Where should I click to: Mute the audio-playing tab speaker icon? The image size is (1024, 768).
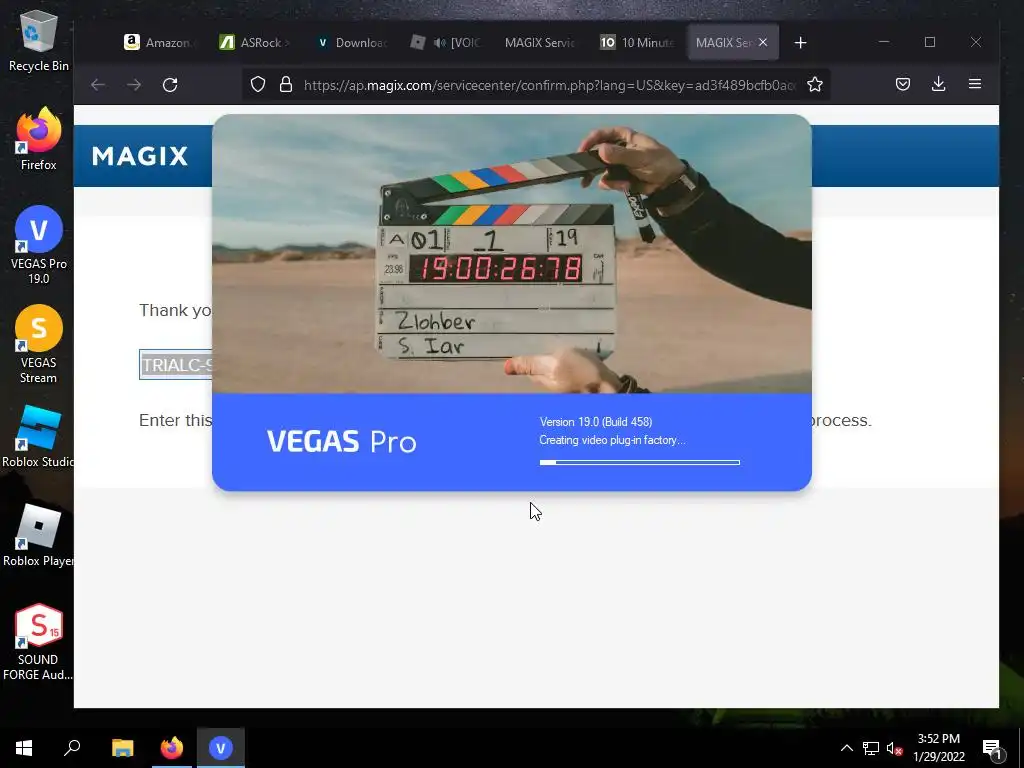pos(440,42)
